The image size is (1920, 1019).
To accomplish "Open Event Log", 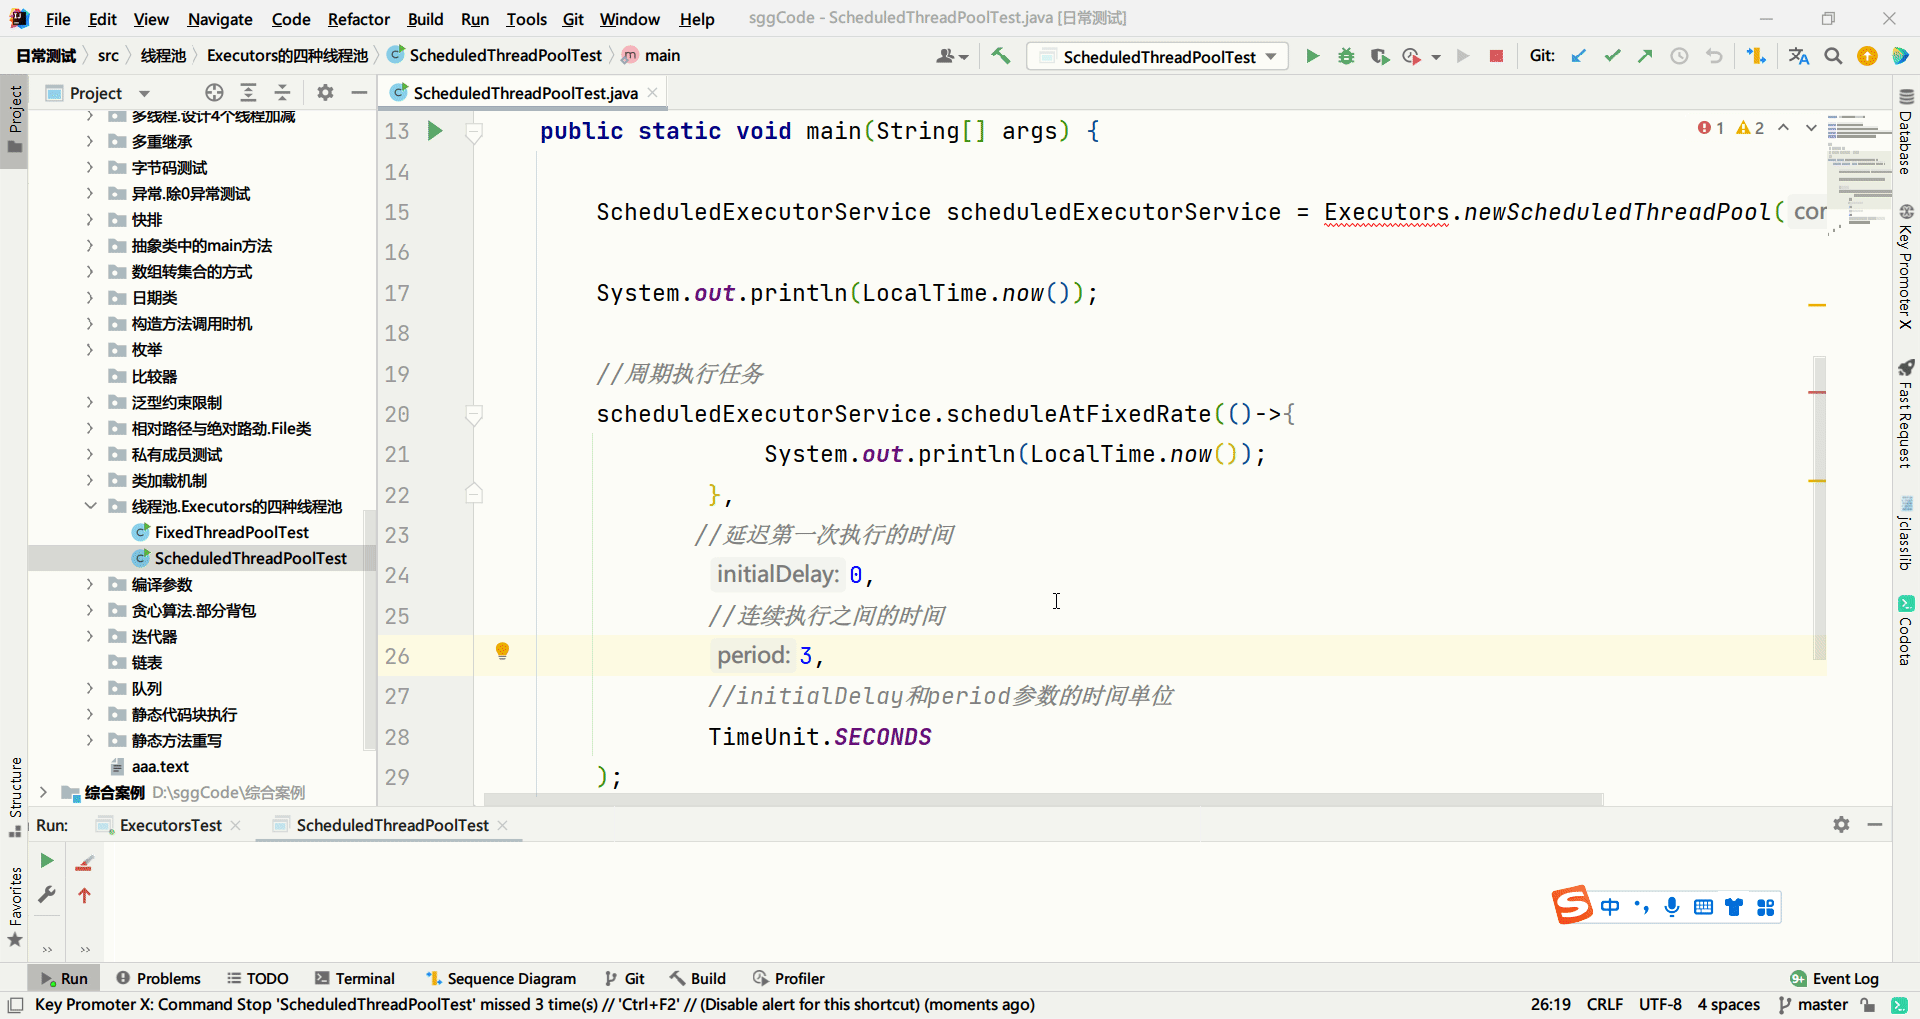I will pyautogui.click(x=1835, y=978).
